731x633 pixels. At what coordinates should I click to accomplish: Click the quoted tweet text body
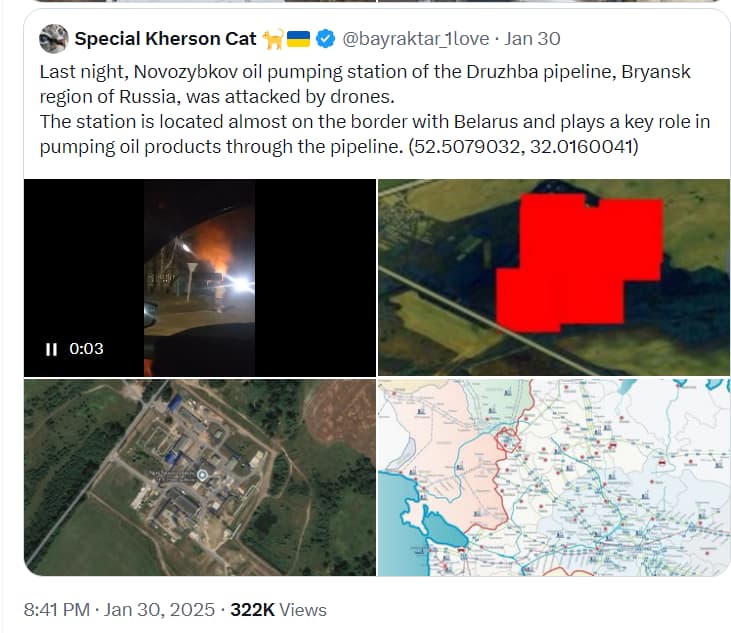pos(374,109)
